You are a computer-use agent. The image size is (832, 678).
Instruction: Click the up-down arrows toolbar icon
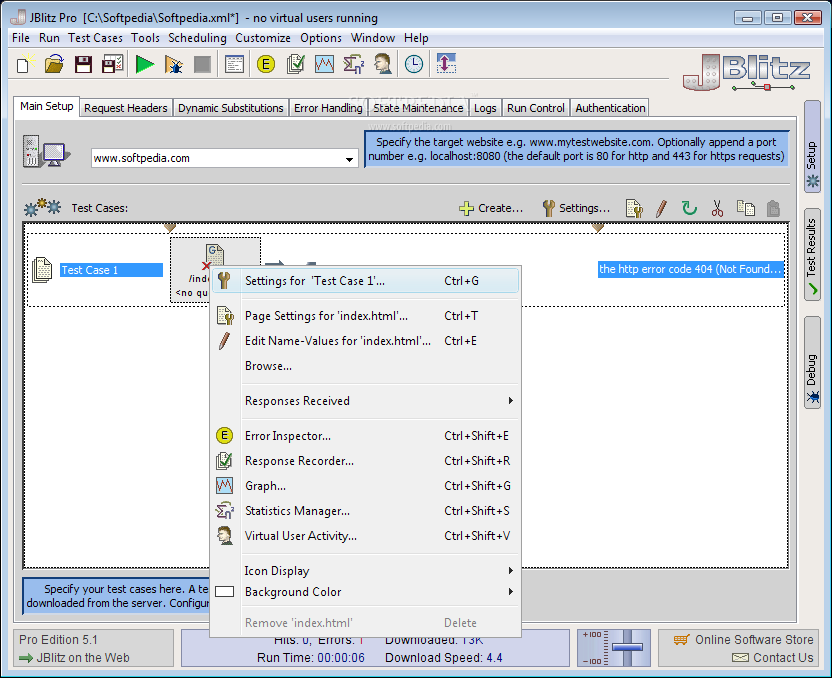(x=446, y=64)
